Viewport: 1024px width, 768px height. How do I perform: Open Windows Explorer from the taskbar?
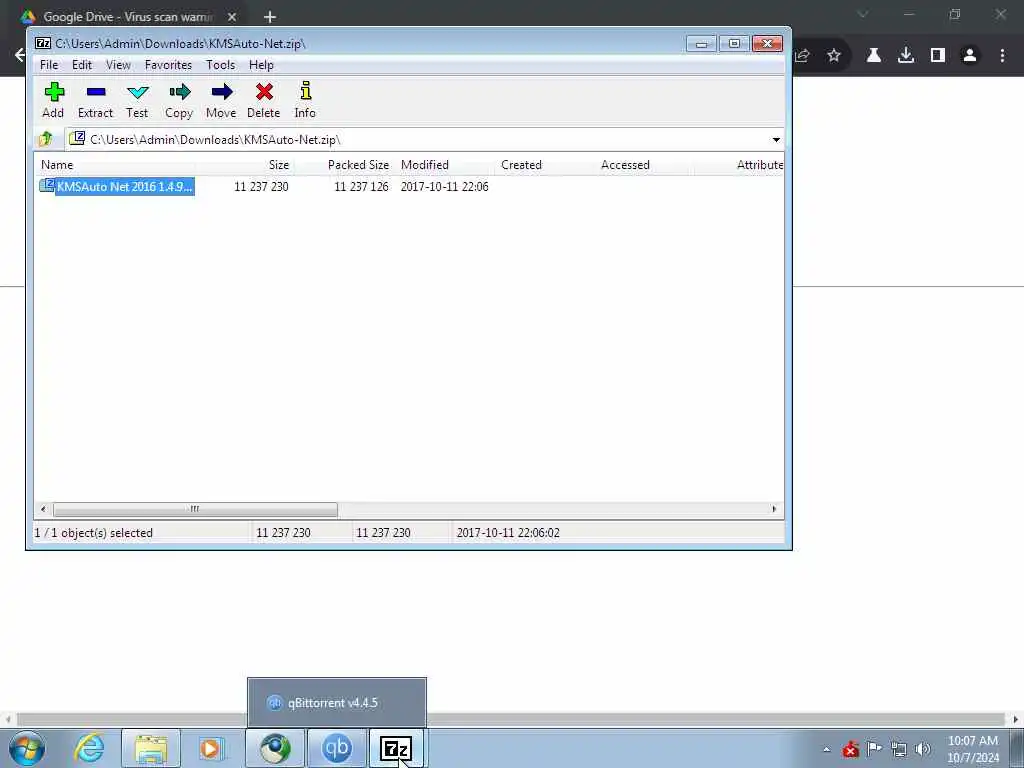point(151,748)
